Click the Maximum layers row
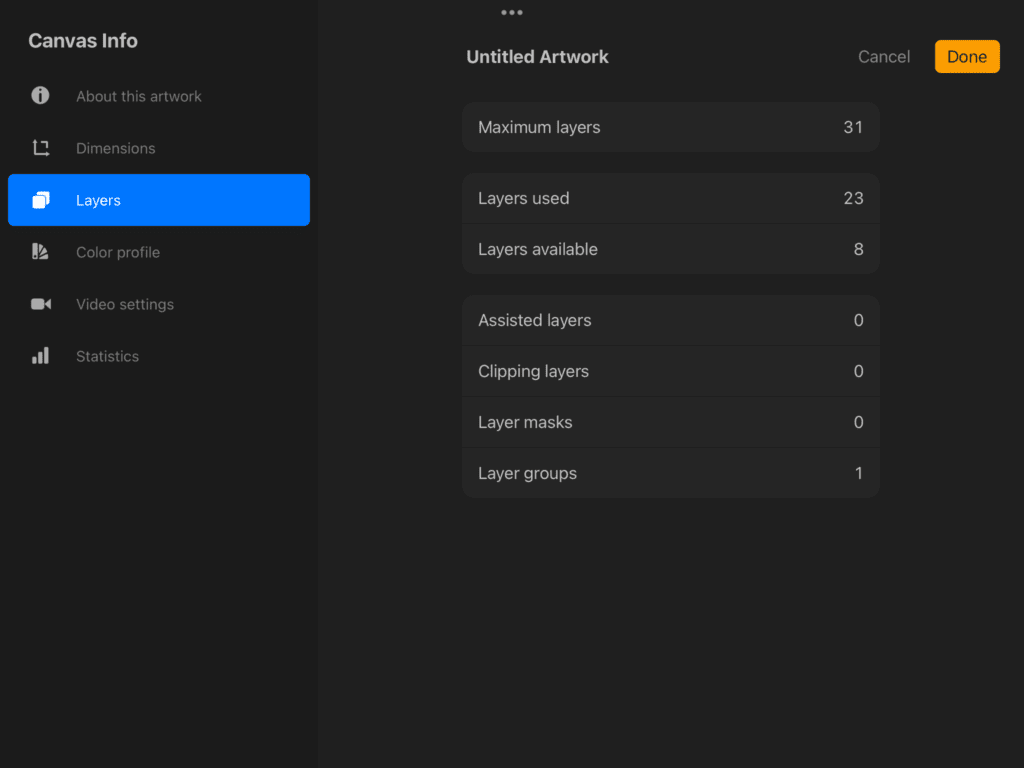The image size is (1024, 768). pos(670,127)
